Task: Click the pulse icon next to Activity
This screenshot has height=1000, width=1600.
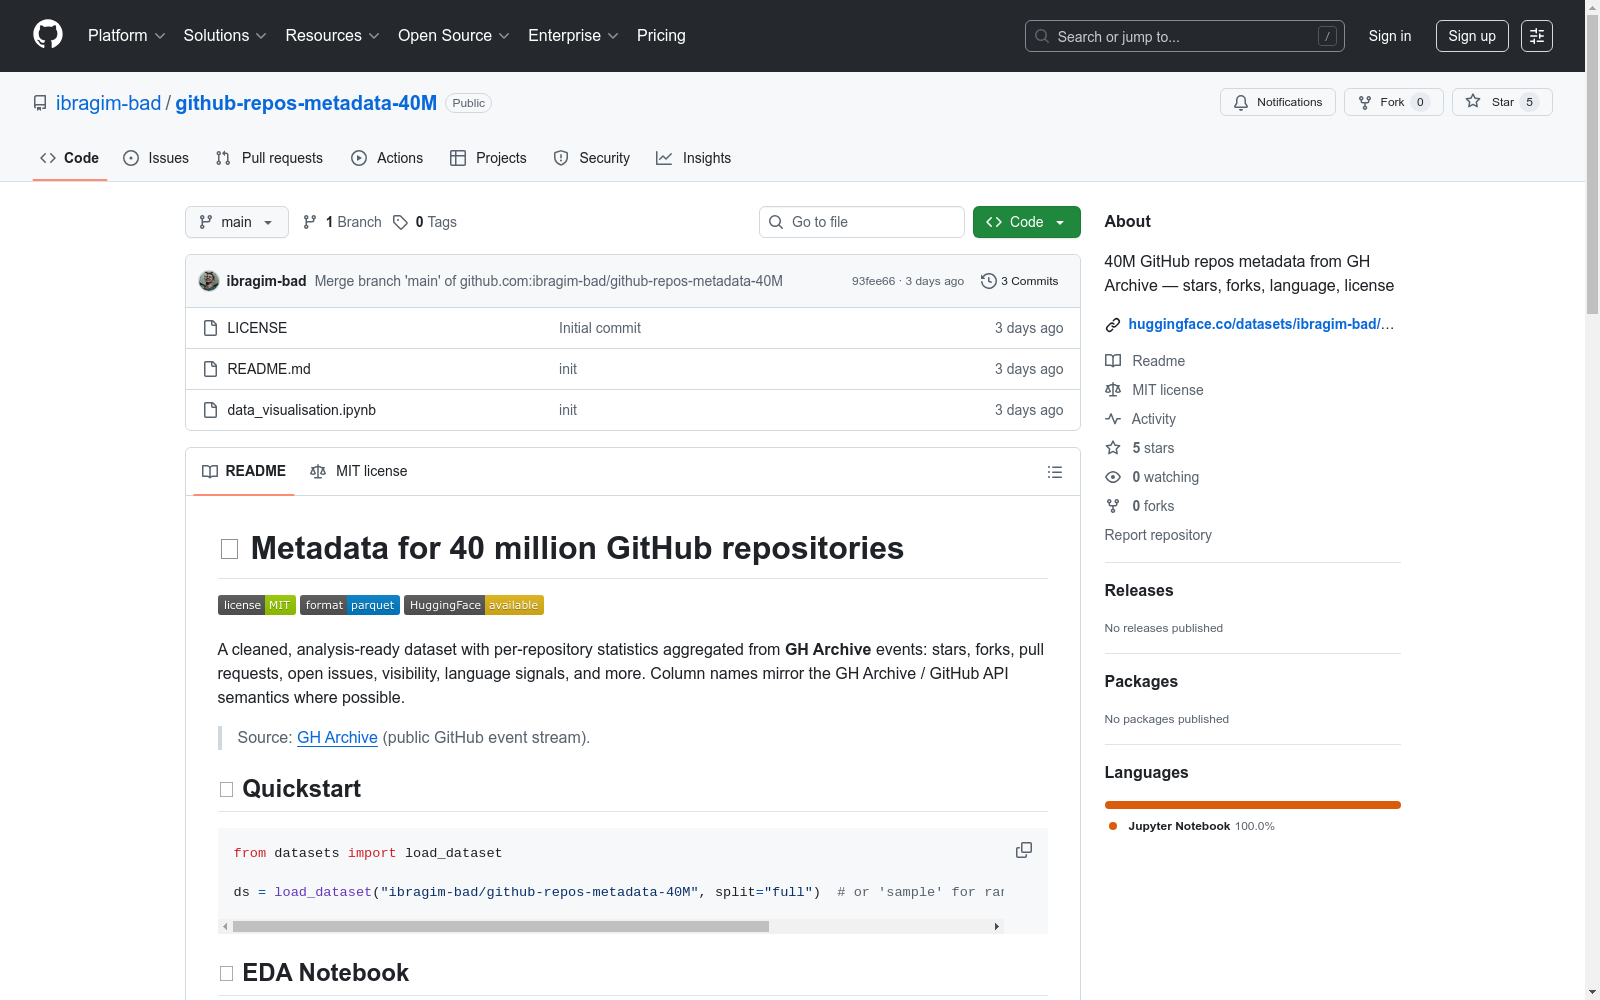Action: pyautogui.click(x=1113, y=419)
